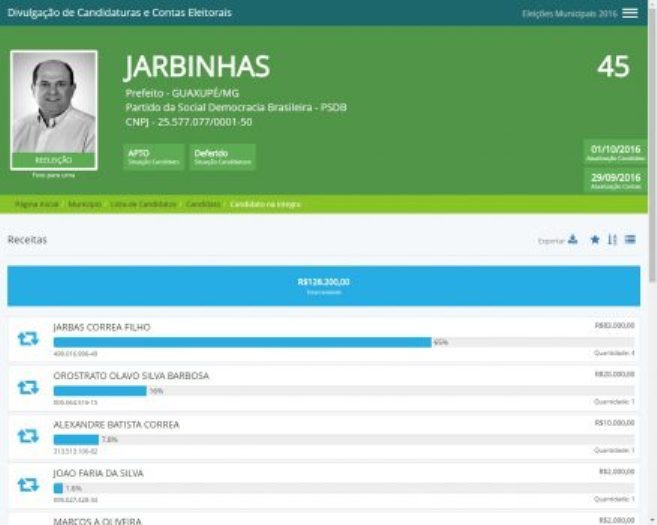The image size is (657, 525).
Task: Go to Página Inicial breadcrumb
Action: [35, 204]
